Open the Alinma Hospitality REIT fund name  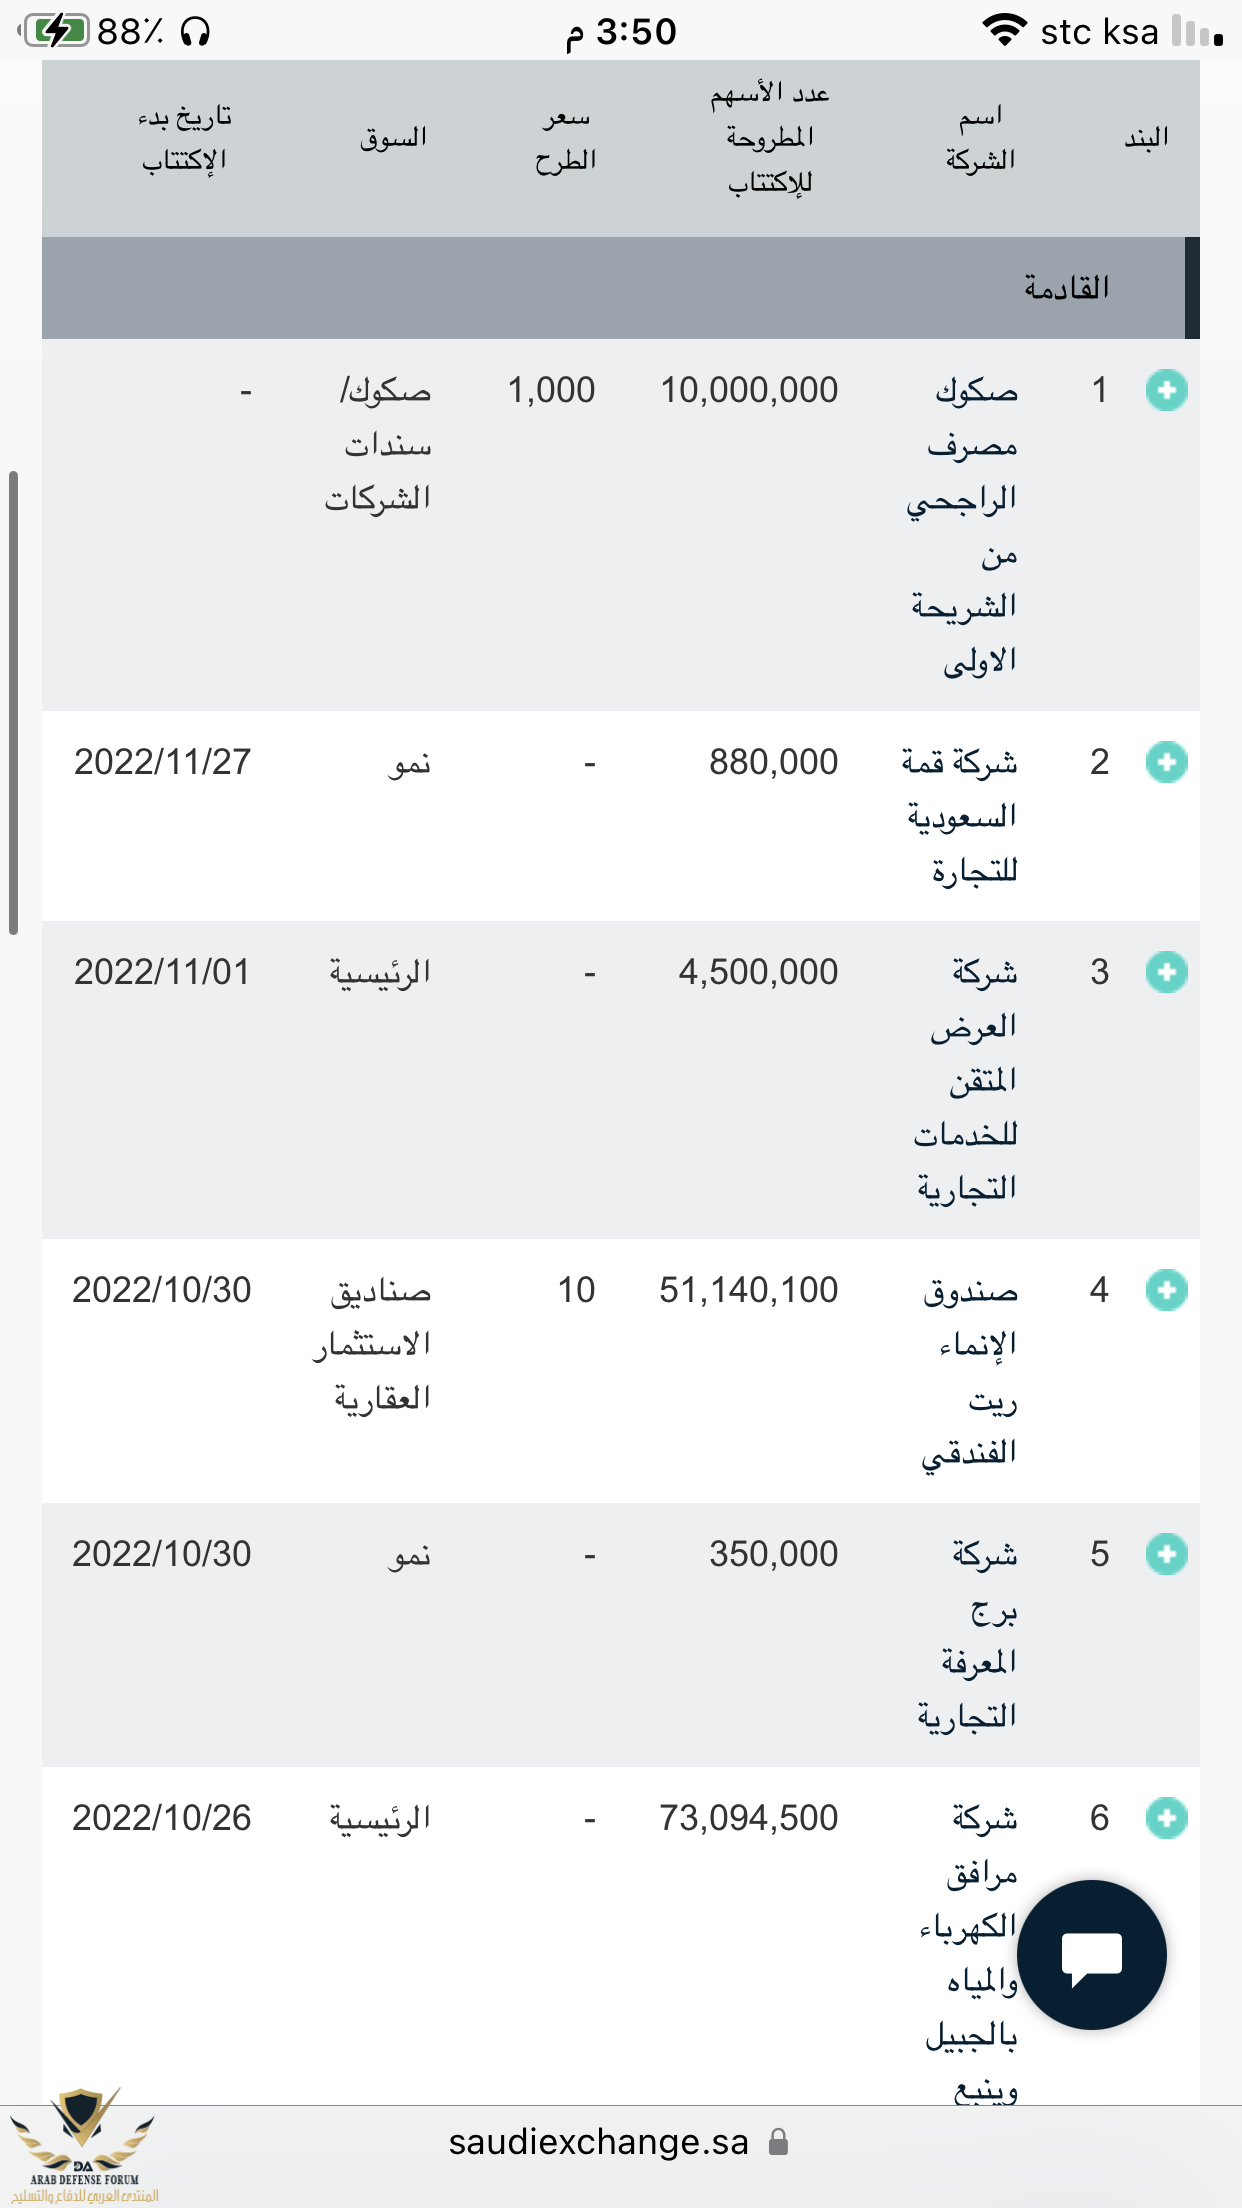point(969,1371)
